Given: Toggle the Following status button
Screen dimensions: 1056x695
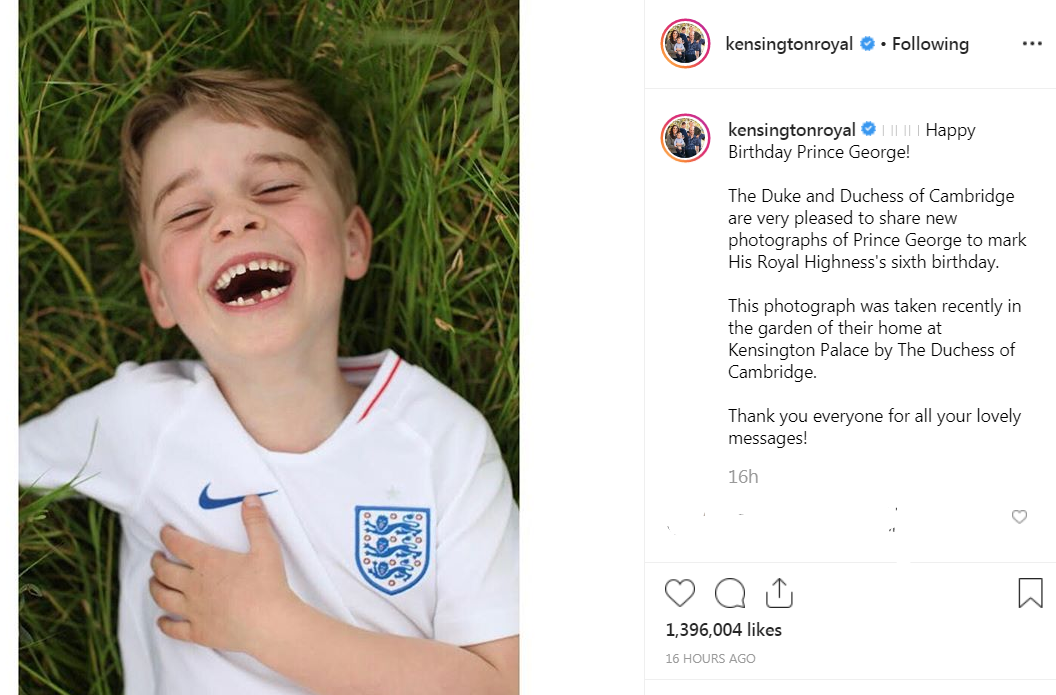Looking at the screenshot, I should click(x=930, y=44).
